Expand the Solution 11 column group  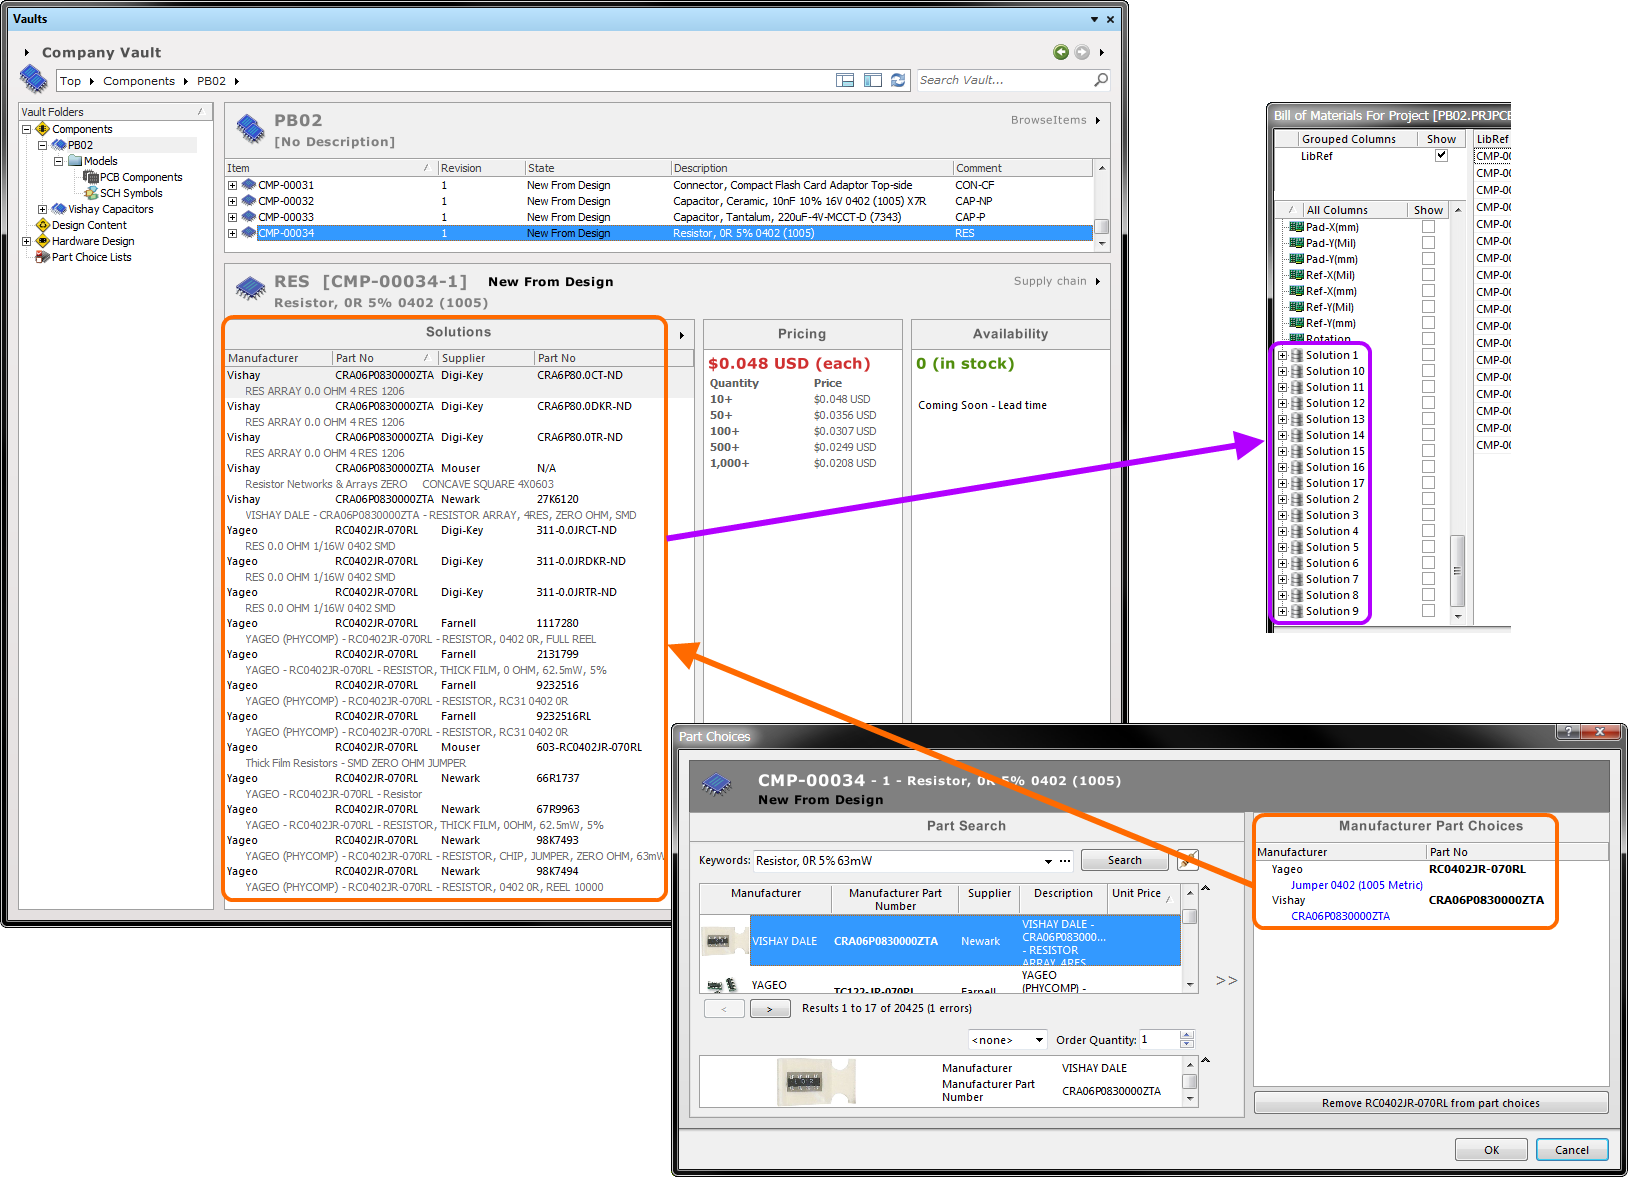[x=1283, y=387]
